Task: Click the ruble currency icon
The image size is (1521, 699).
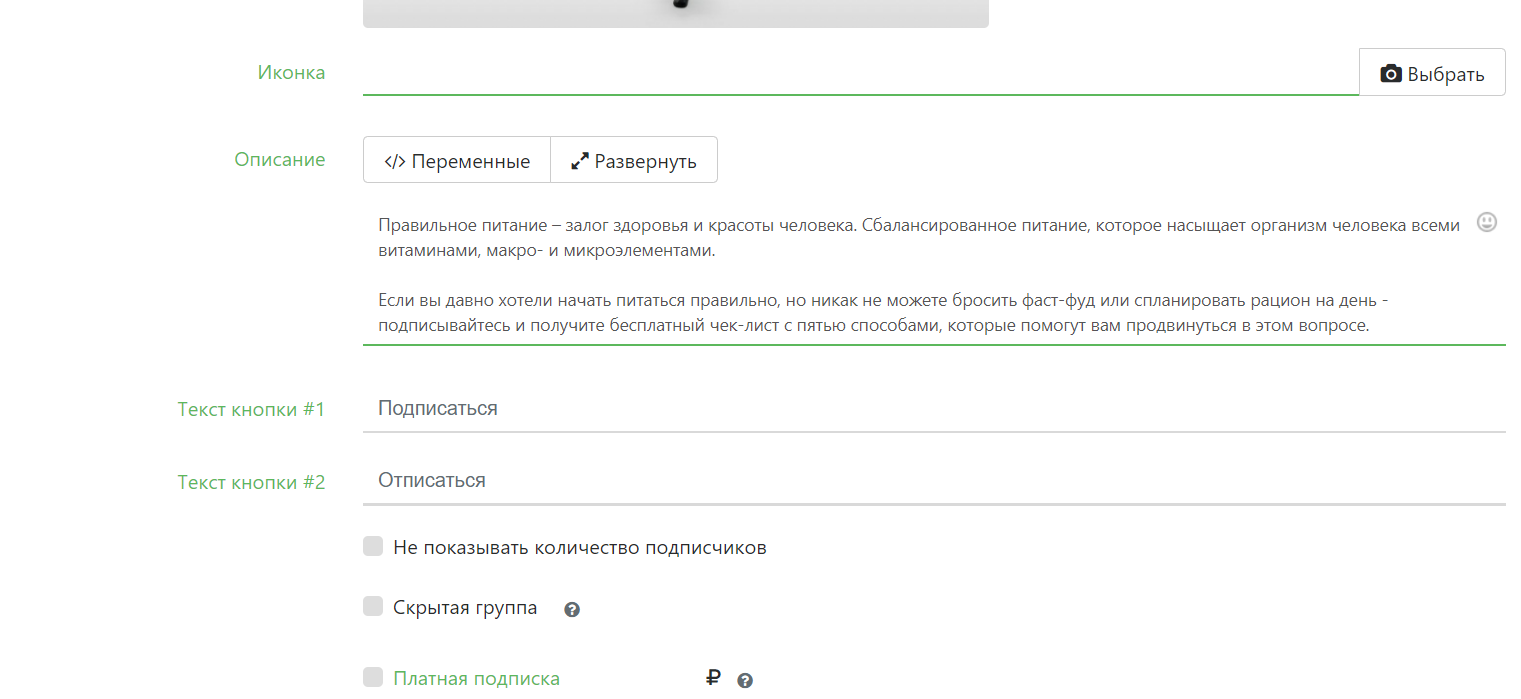Action: pyautogui.click(x=713, y=678)
